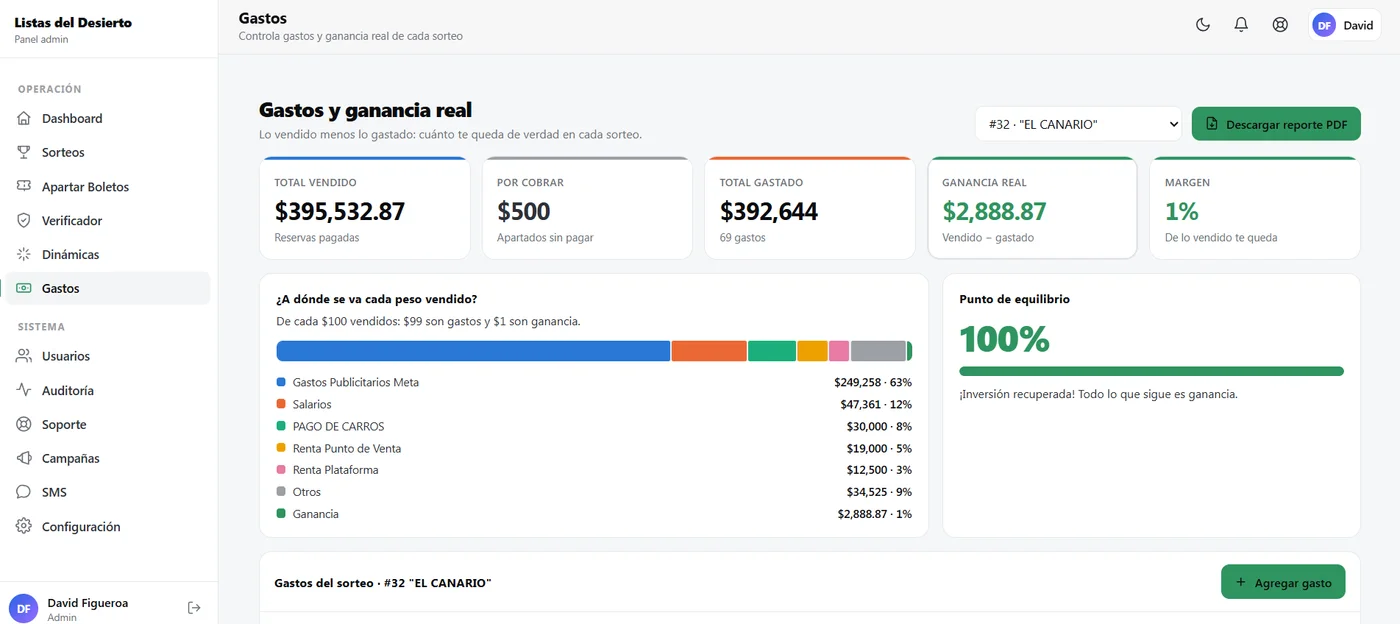Click the Auditoría activity icon
This screenshot has width=1400, height=624.
coord(24,390)
